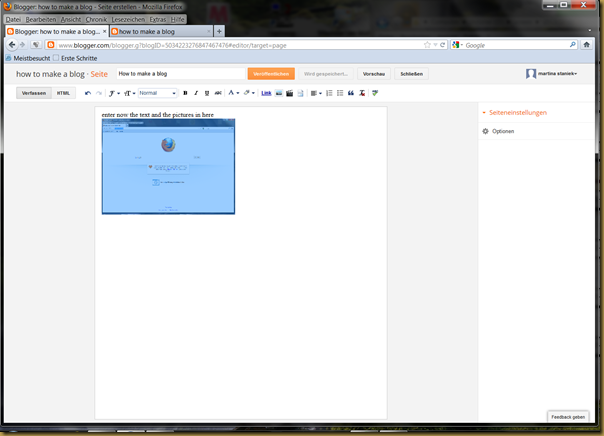Click the browser forward button

pyautogui.click(x=22, y=45)
